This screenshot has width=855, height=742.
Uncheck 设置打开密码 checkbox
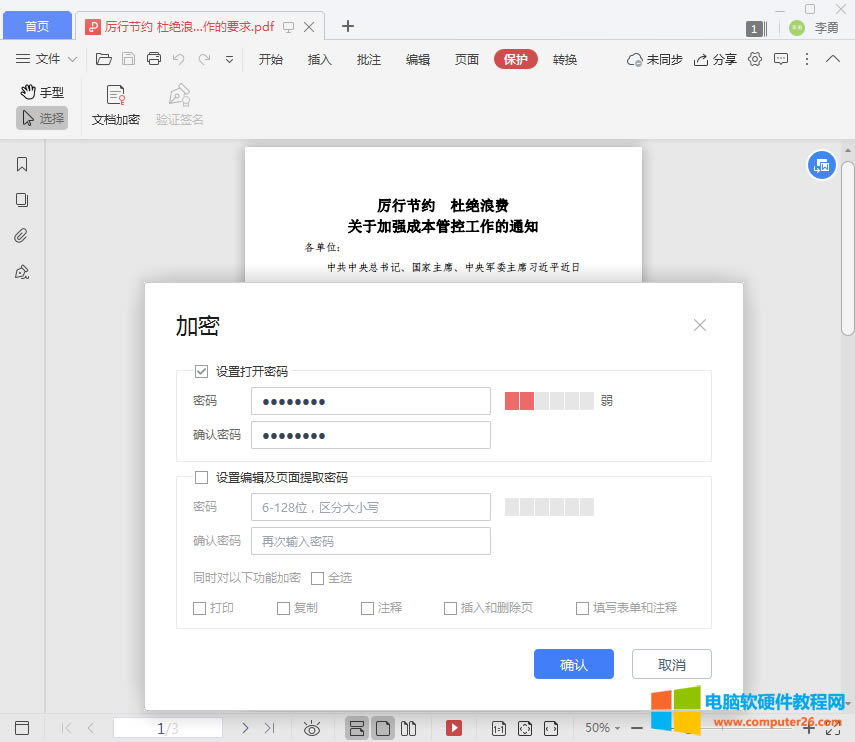point(201,371)
